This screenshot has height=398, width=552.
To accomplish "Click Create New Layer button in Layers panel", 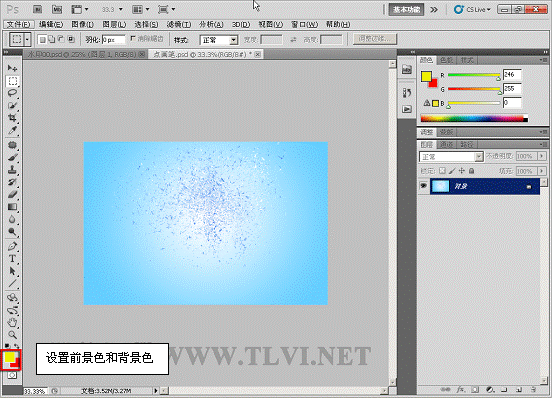I will click(x=519, y=390).
